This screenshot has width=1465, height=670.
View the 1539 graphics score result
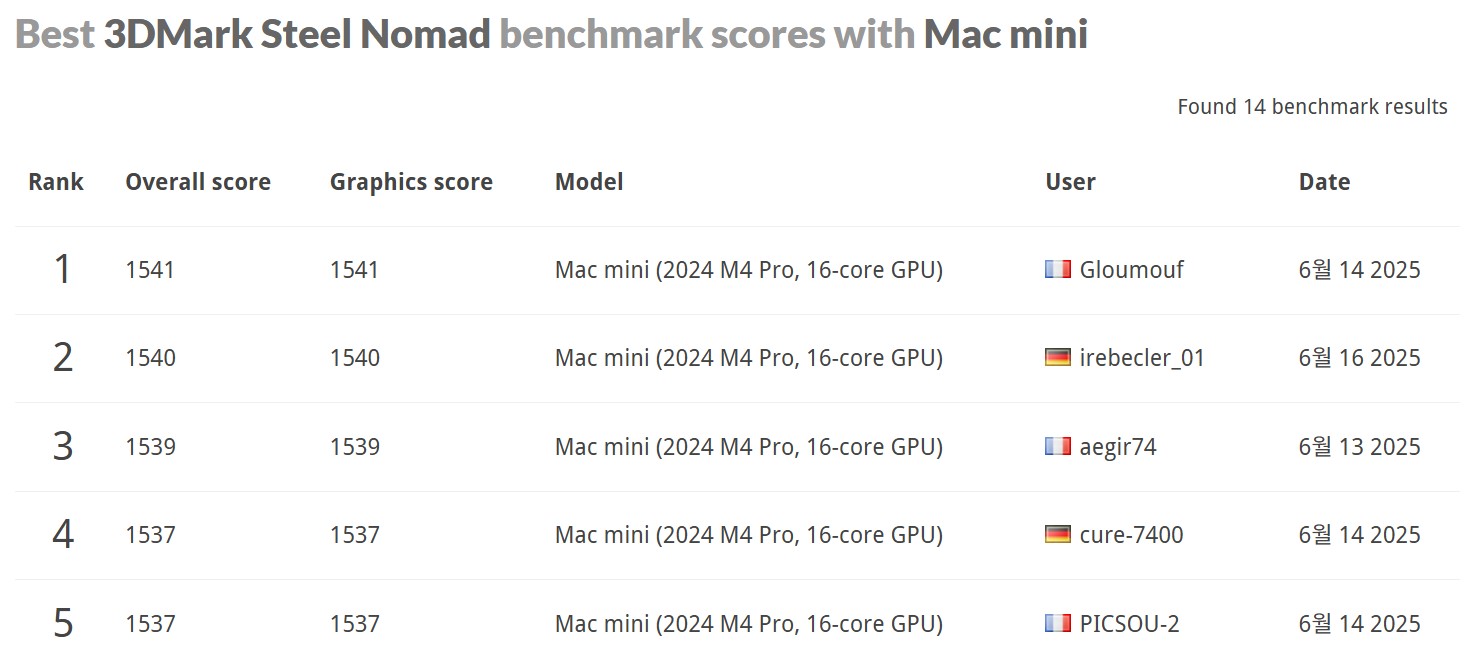click(x=355, y=447)
